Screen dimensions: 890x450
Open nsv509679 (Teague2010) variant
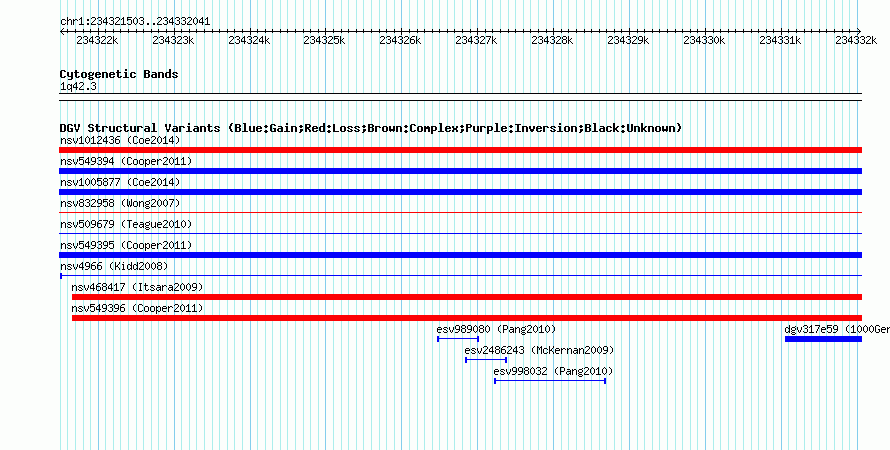pos(126,224)
